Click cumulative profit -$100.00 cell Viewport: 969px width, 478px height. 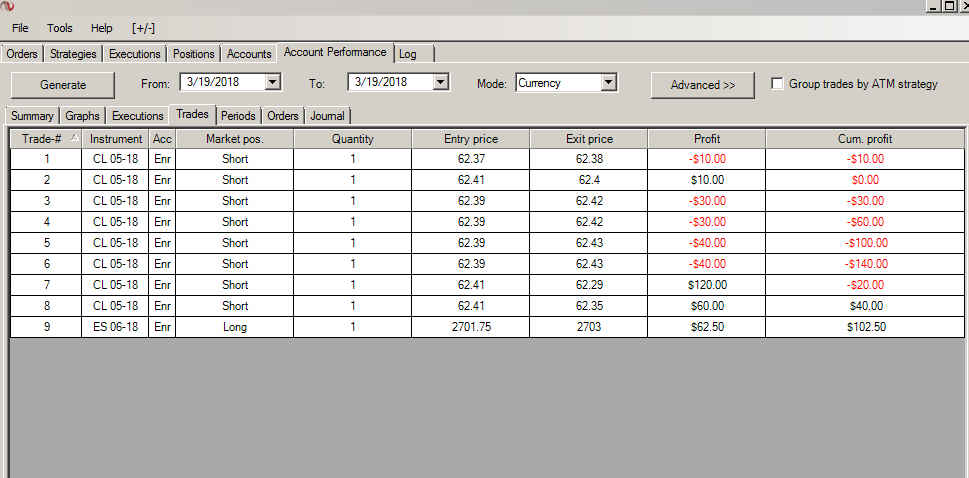(x=865, y=243)
